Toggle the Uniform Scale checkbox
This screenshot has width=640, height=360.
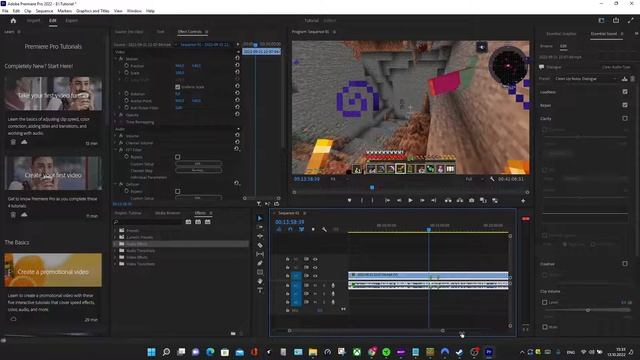pyautogui.click(x=178, y=87)
